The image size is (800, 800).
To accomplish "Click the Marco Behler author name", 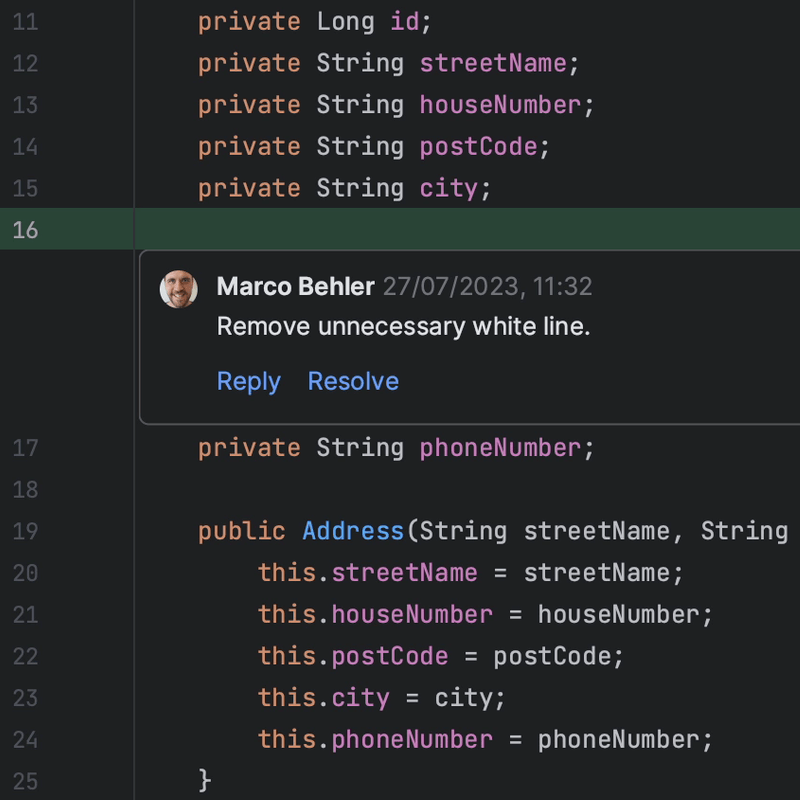I will click(295, 287).
